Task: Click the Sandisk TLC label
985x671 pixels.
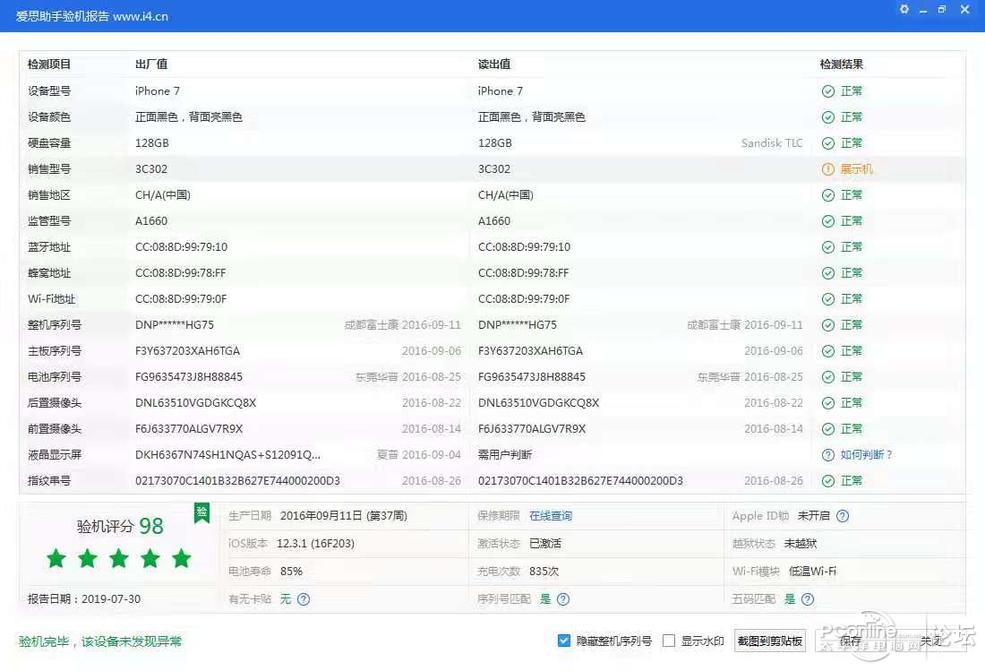Action: point(772,143)
